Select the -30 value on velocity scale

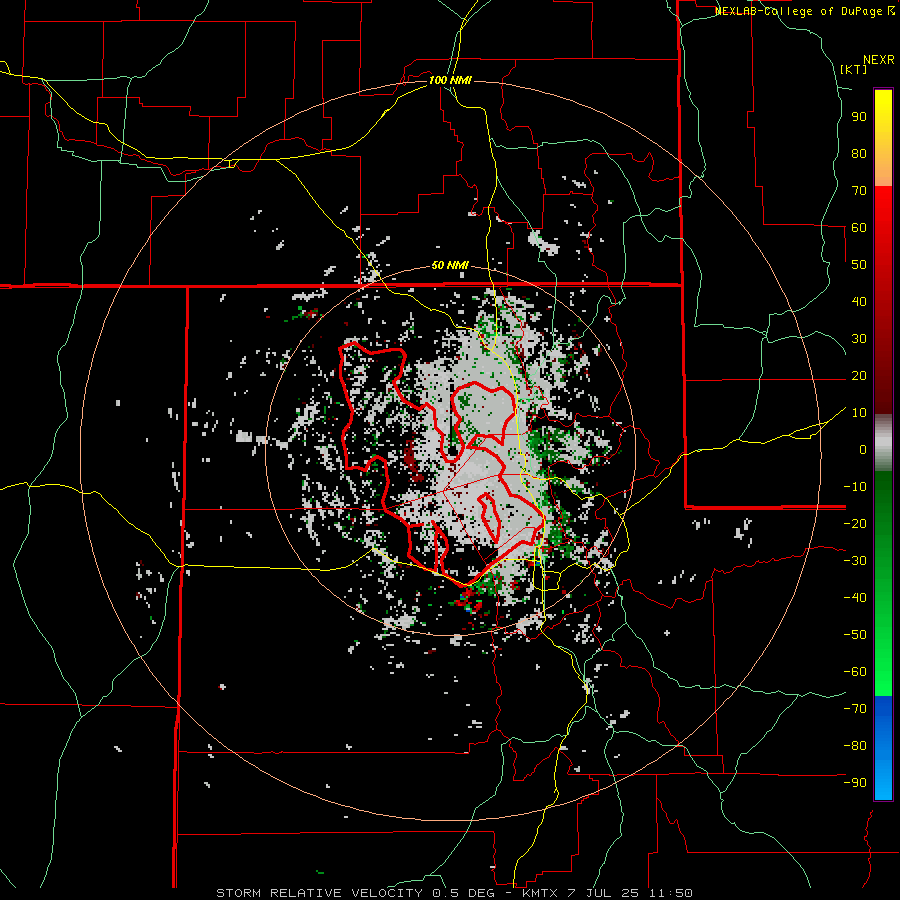pos(855,561)
